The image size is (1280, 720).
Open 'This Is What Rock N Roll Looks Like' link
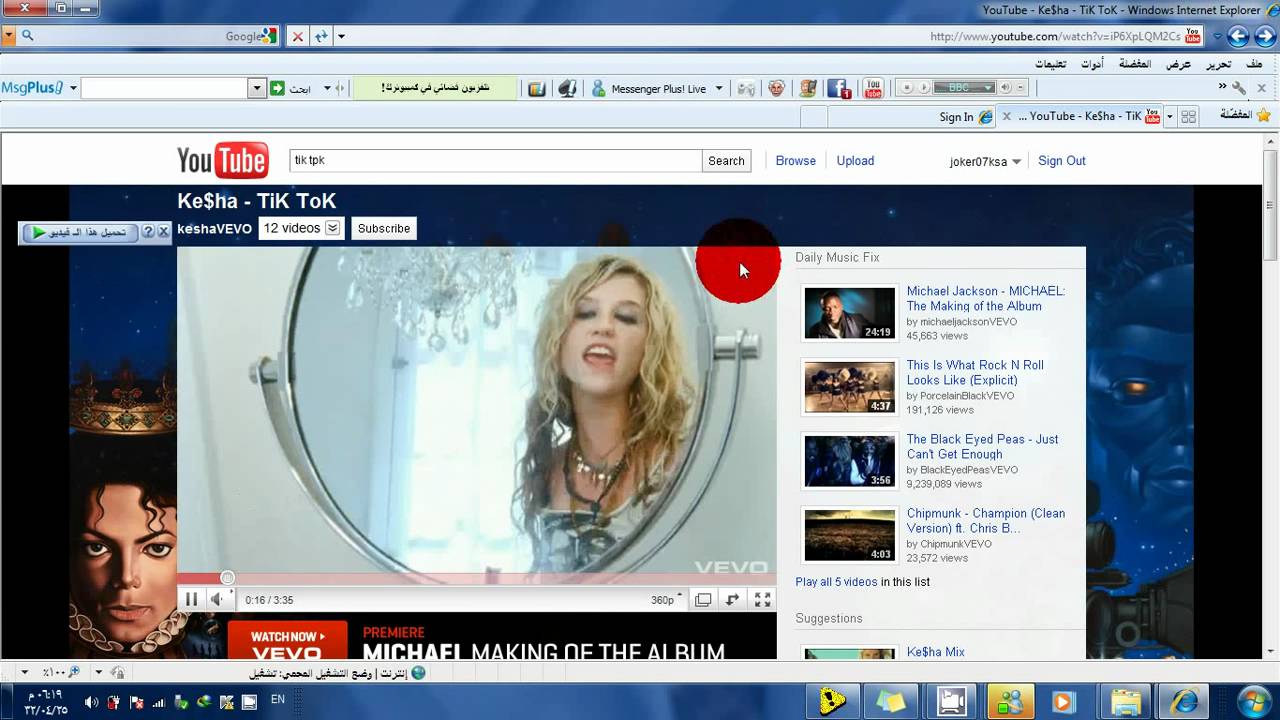click(x=975, y=372)
